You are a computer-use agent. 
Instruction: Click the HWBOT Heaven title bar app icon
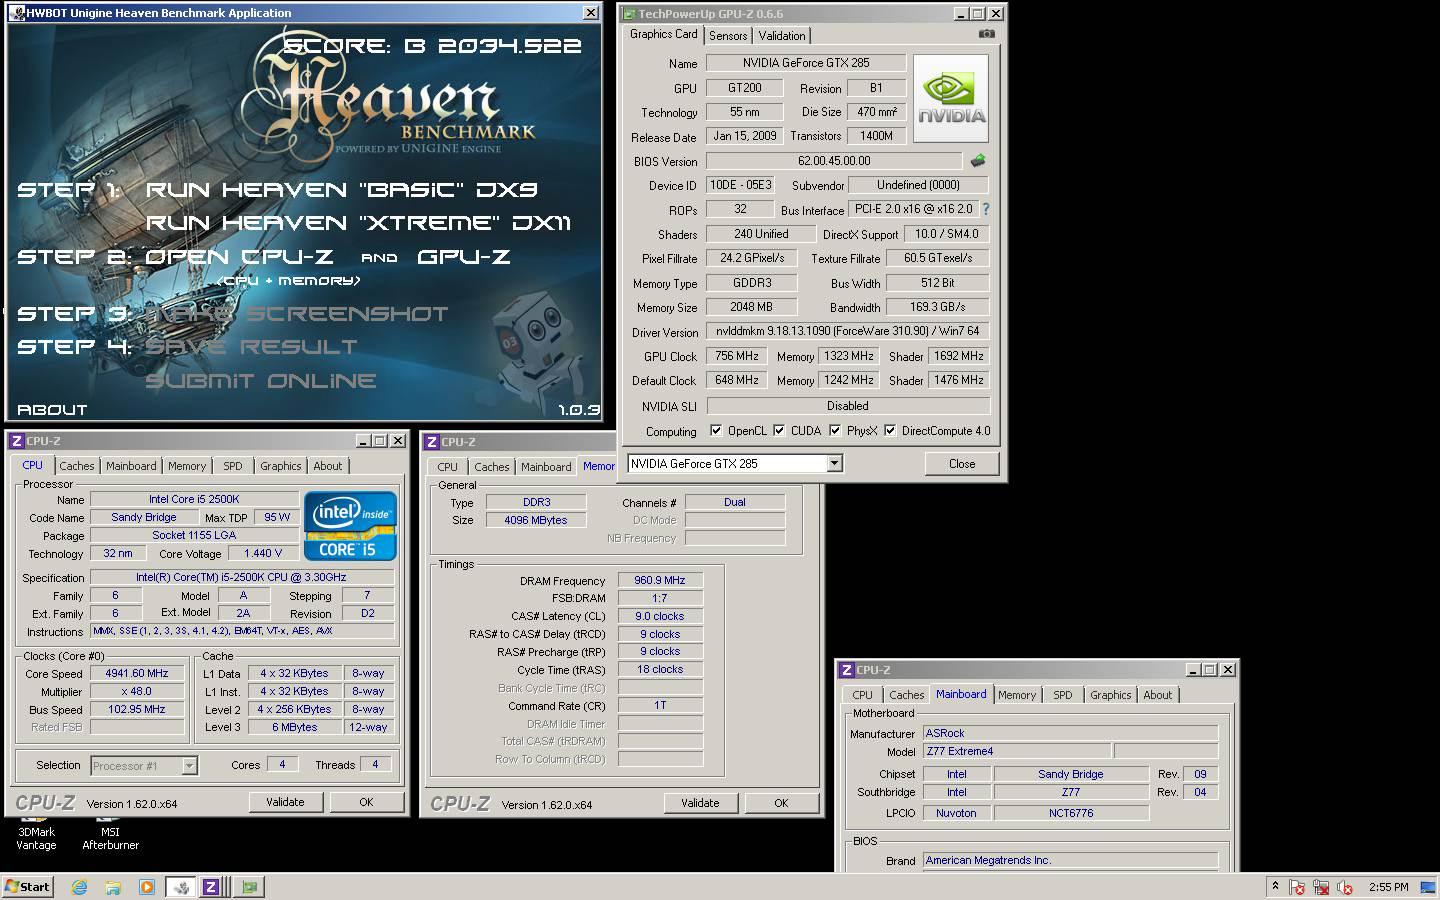click(17, 13)
